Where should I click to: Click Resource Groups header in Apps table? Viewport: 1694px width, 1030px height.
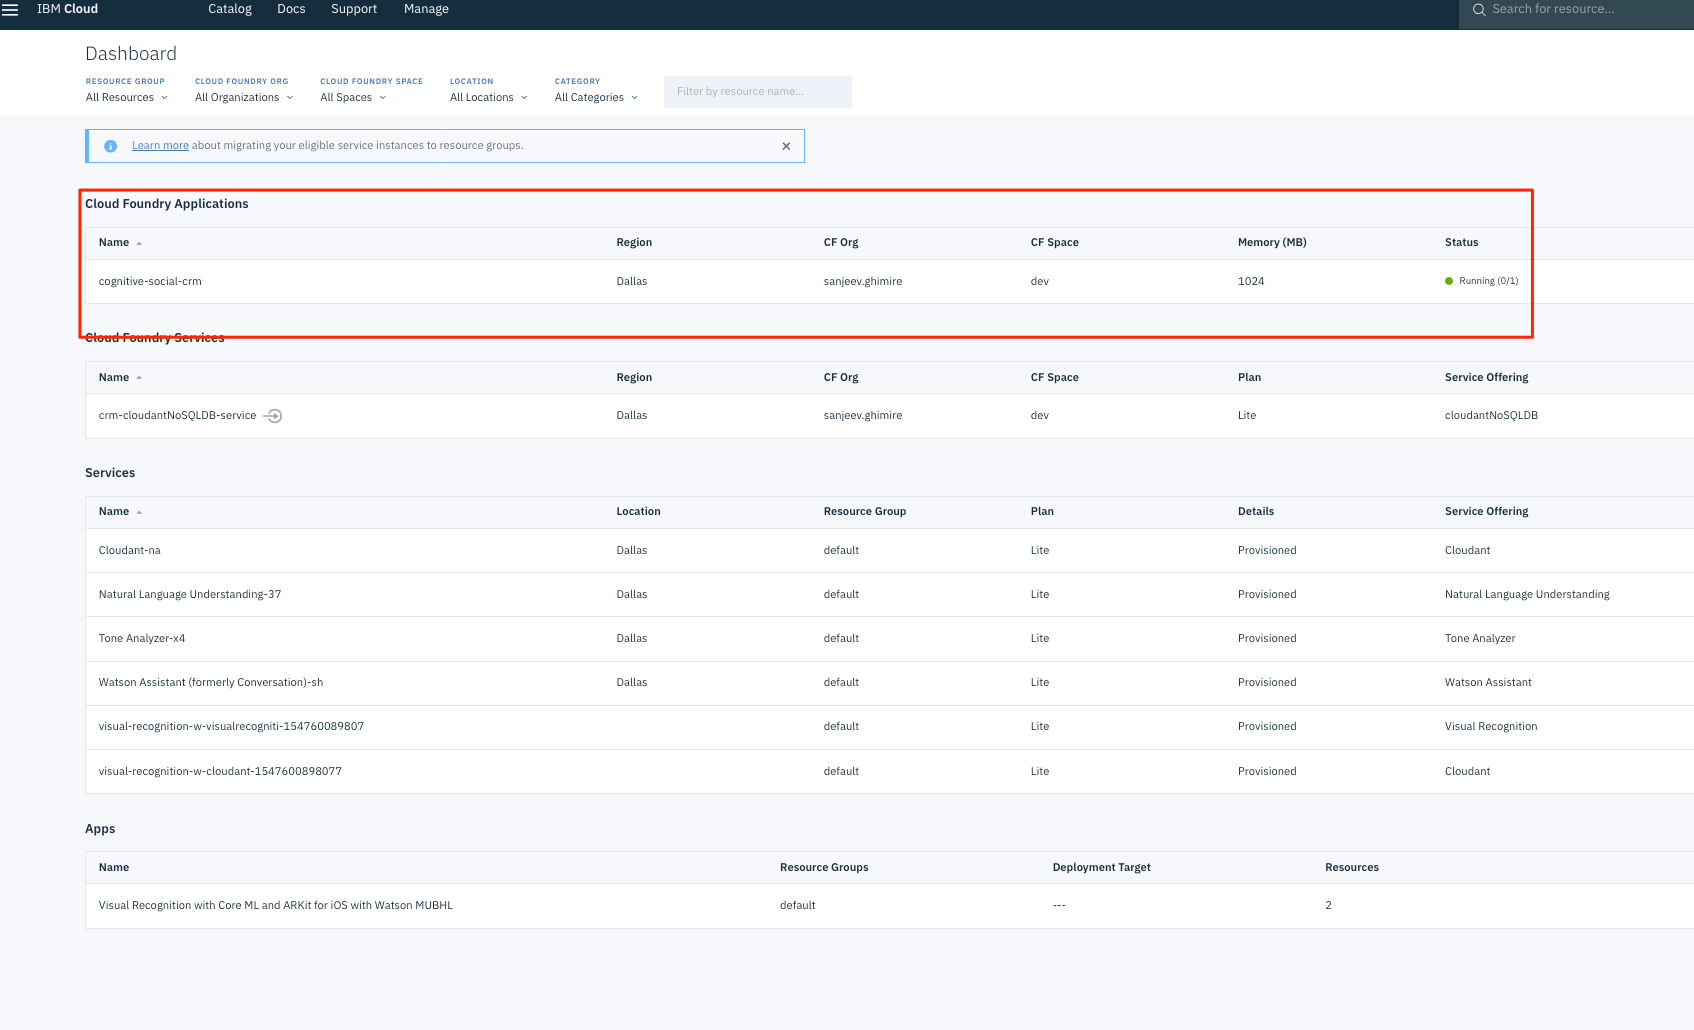pos(824,867)
